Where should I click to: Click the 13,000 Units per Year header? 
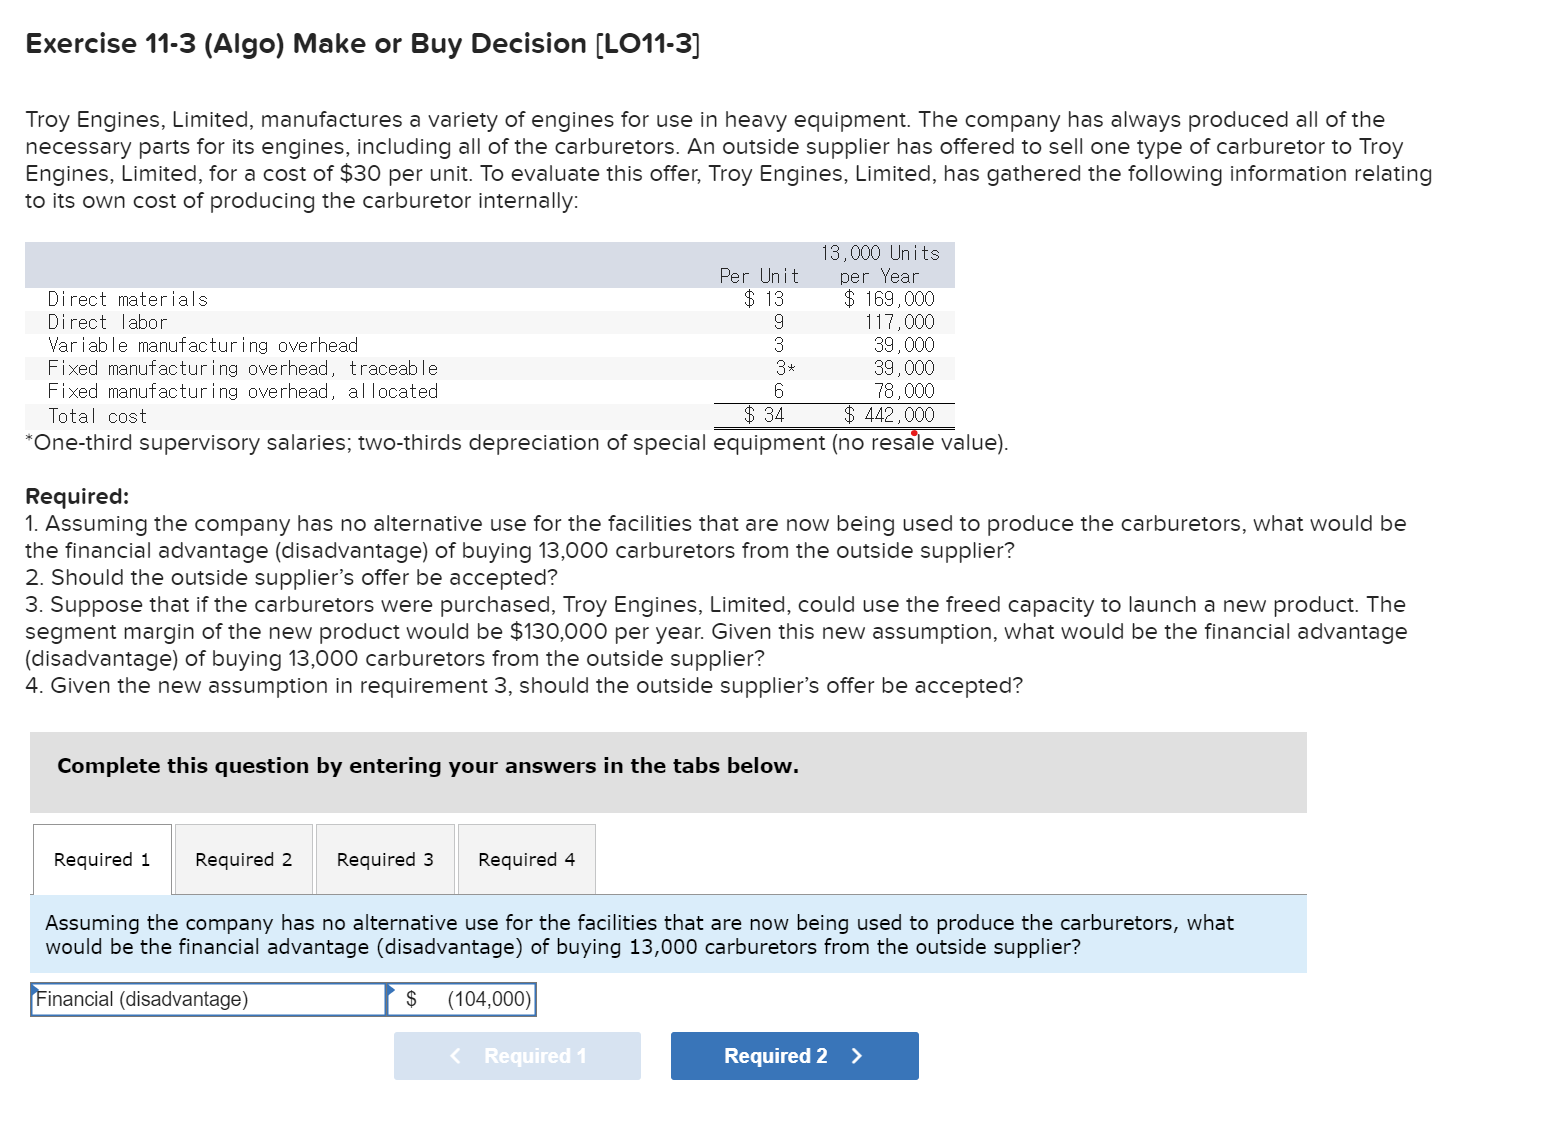pos(880,265)
